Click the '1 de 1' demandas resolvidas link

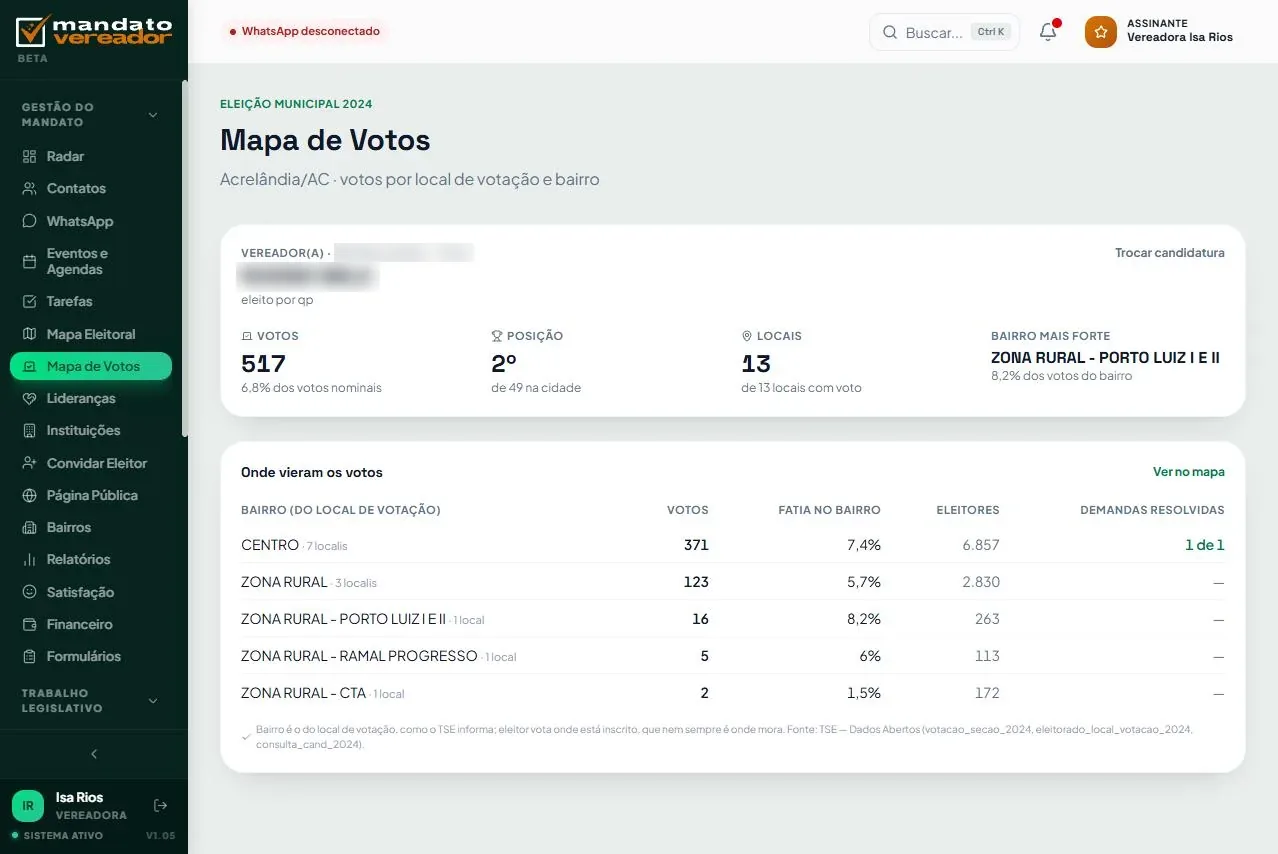1205,545
